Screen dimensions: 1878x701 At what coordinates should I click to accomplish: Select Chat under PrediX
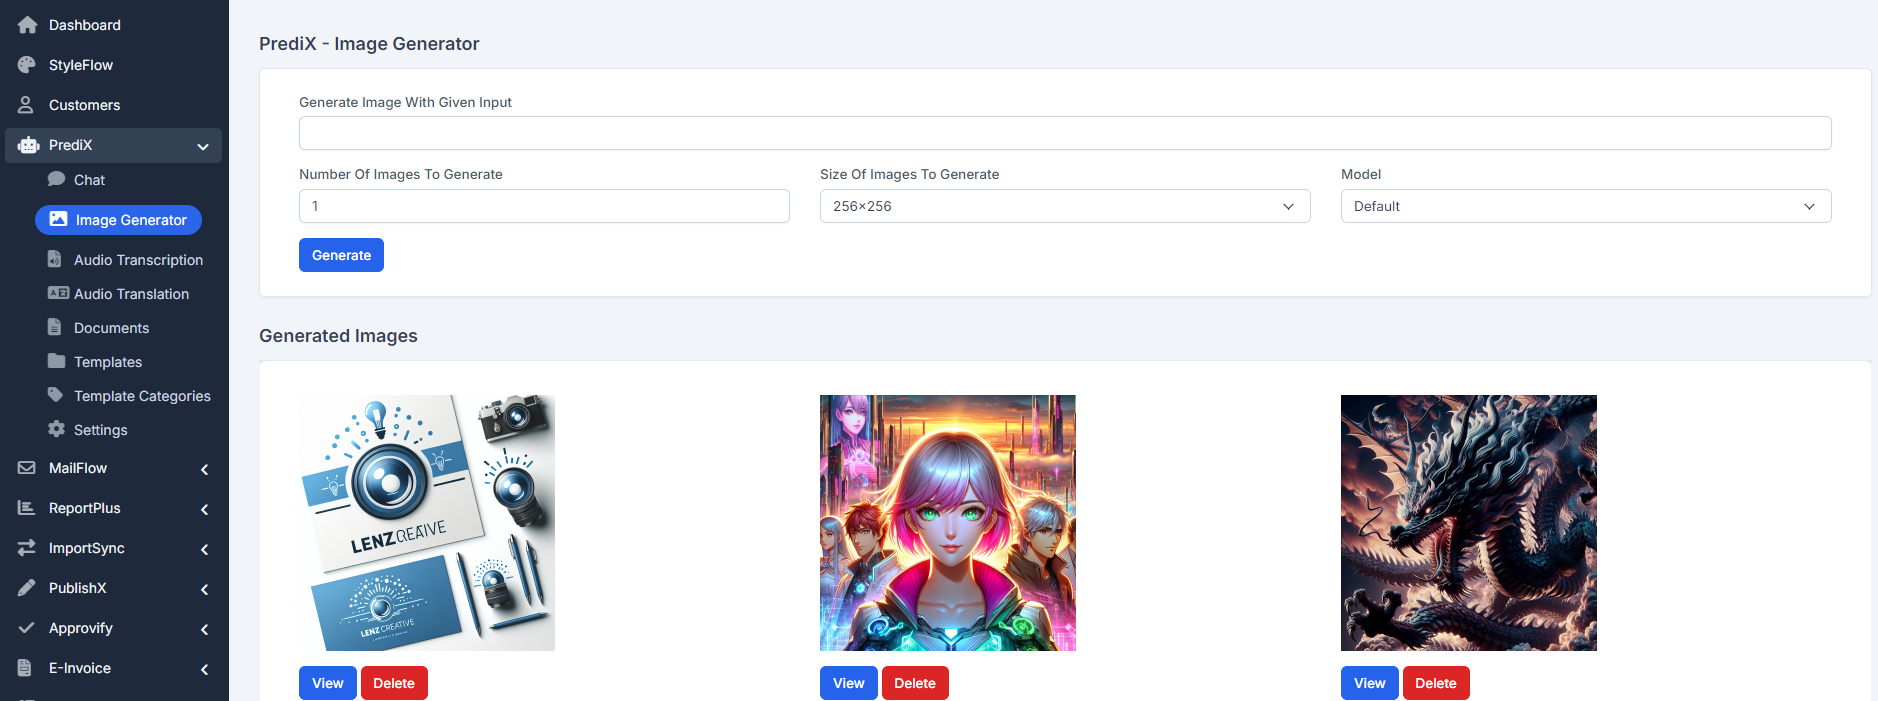click(x=89, y=180)
